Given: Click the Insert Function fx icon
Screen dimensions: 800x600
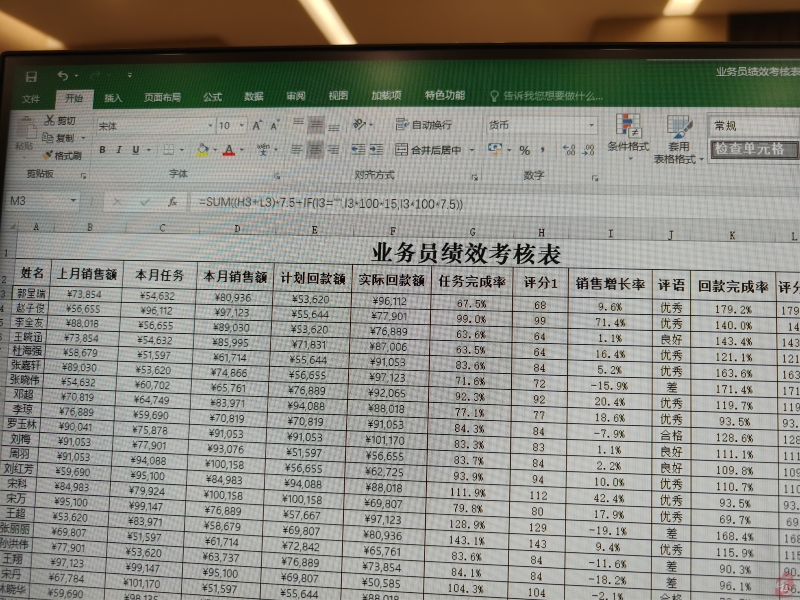Looking at the screenshot, I should pos(173,201).
